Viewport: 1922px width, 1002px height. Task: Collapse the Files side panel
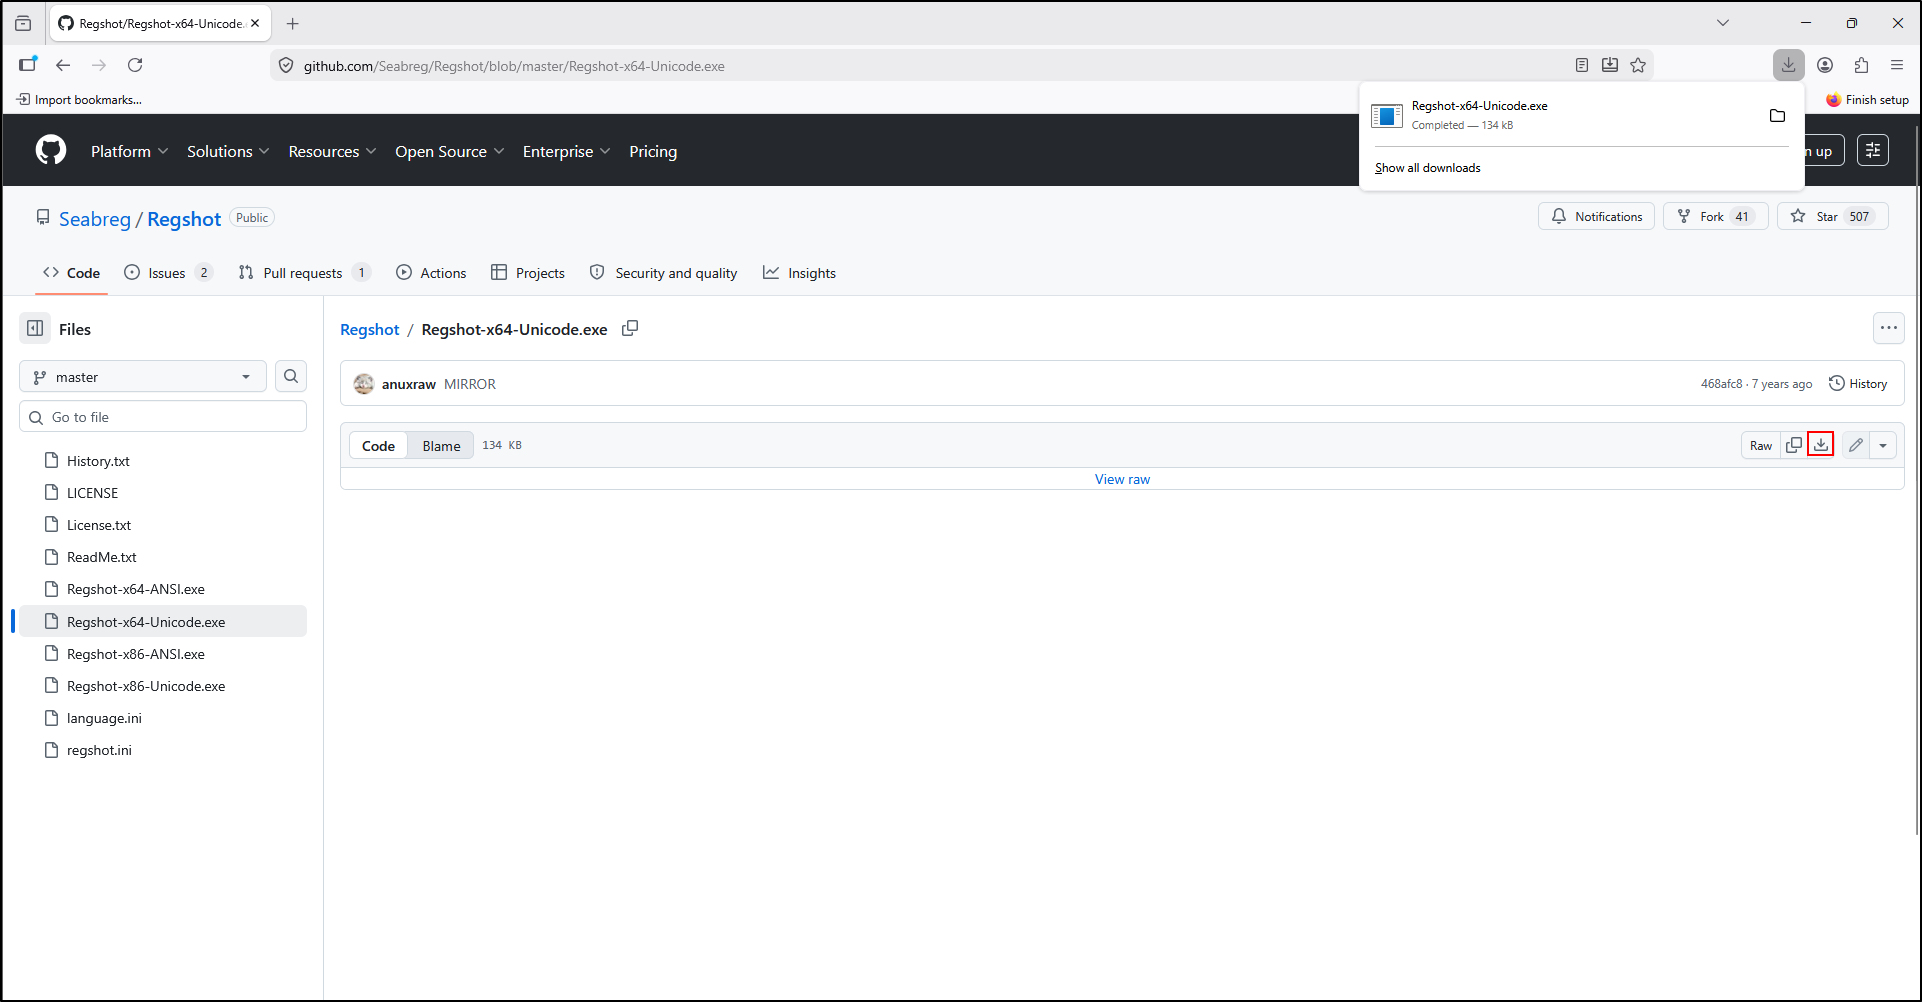click(36, 329)
